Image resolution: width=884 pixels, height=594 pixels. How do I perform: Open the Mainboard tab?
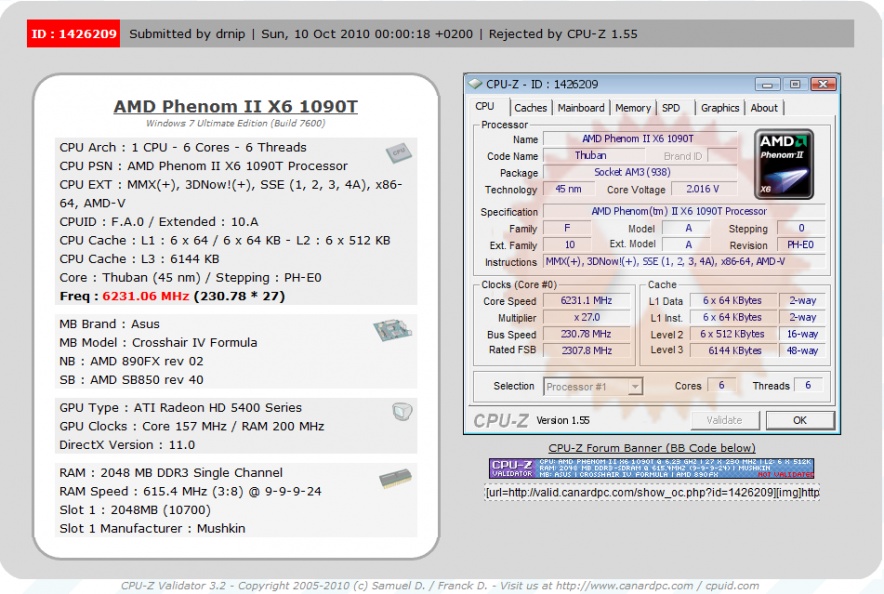(581, 108)
